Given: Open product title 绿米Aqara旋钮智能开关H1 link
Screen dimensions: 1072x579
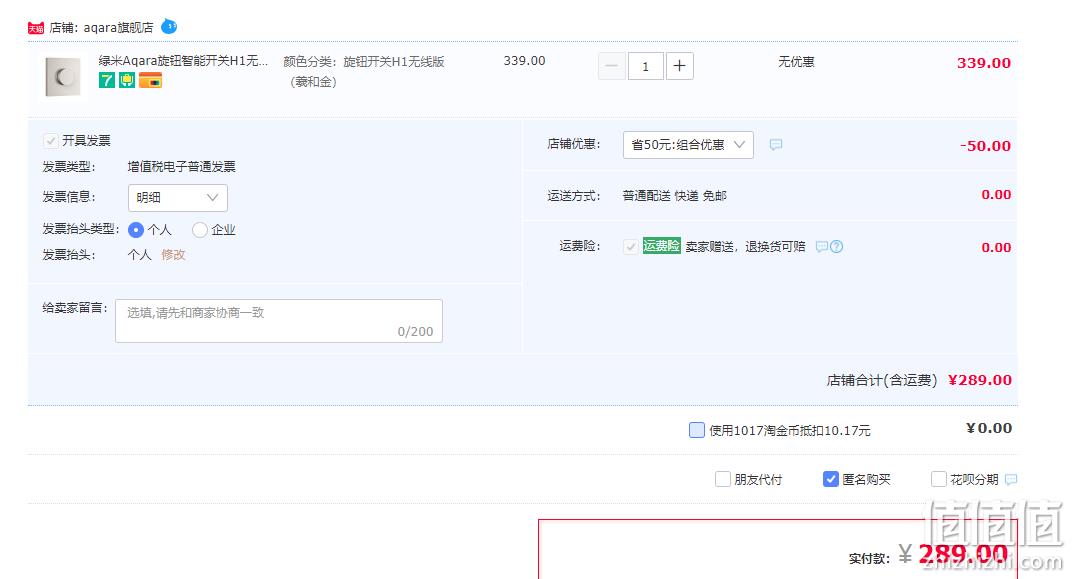Looking at the screenshot, I should tap(183, 61).
